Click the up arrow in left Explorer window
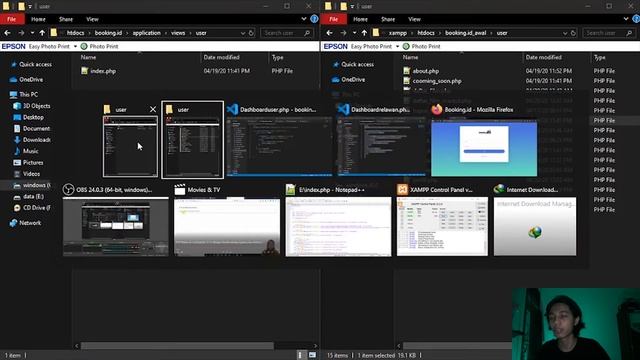640x360 pixels. (42, 33)
